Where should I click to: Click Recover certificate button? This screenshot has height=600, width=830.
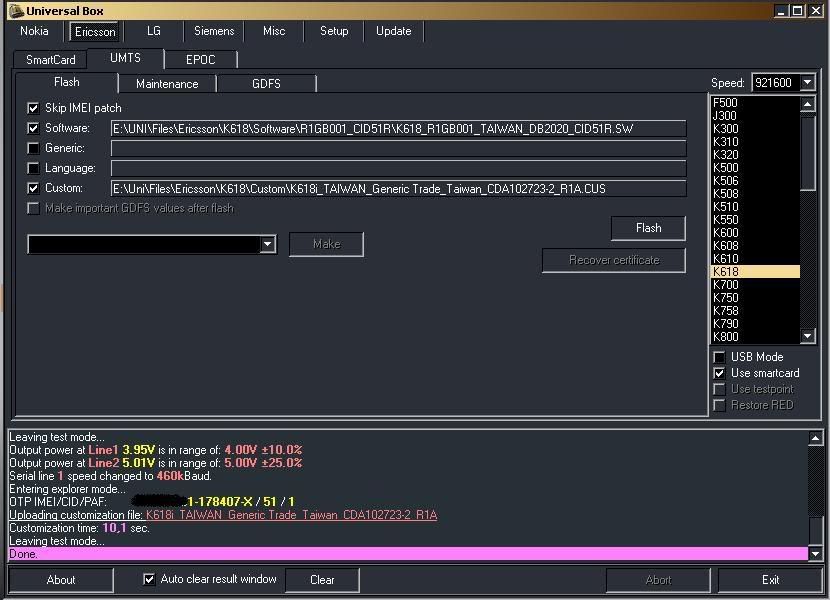tap(614, 260)
